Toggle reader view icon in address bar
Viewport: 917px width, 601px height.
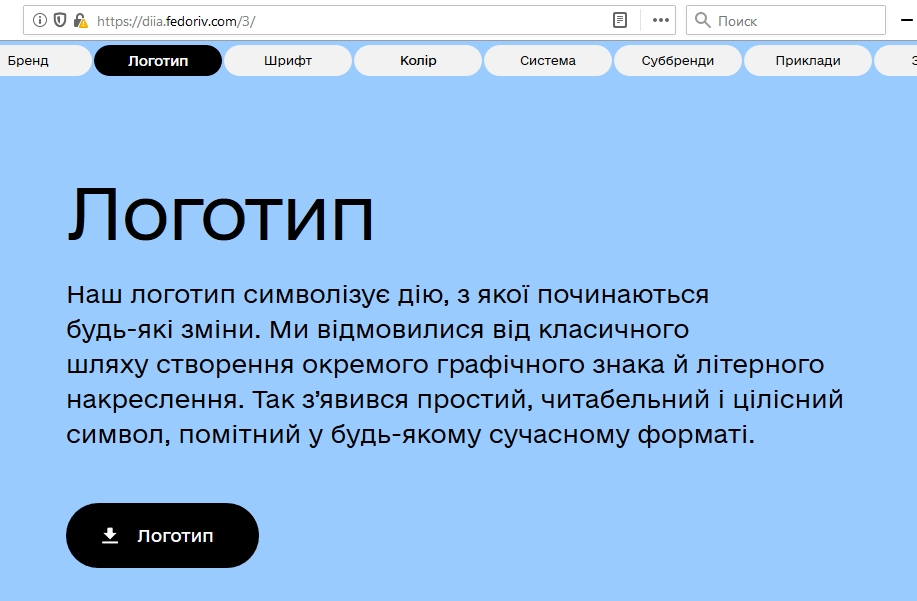(619, 20)
